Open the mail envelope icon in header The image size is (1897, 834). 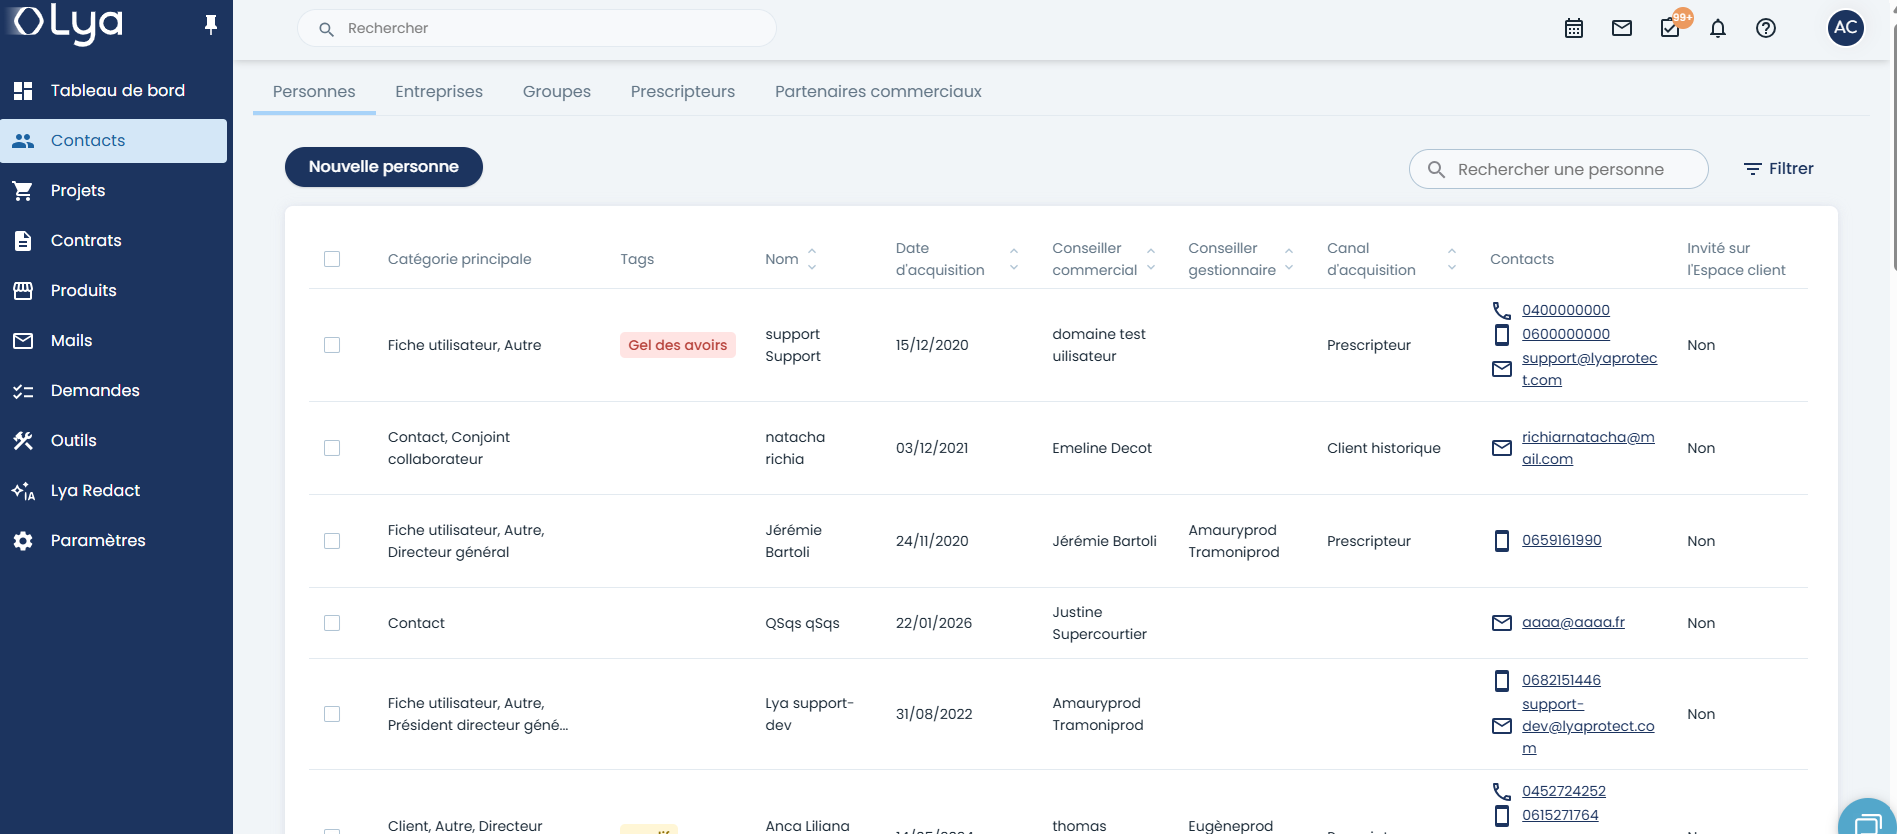(1621, 28)
